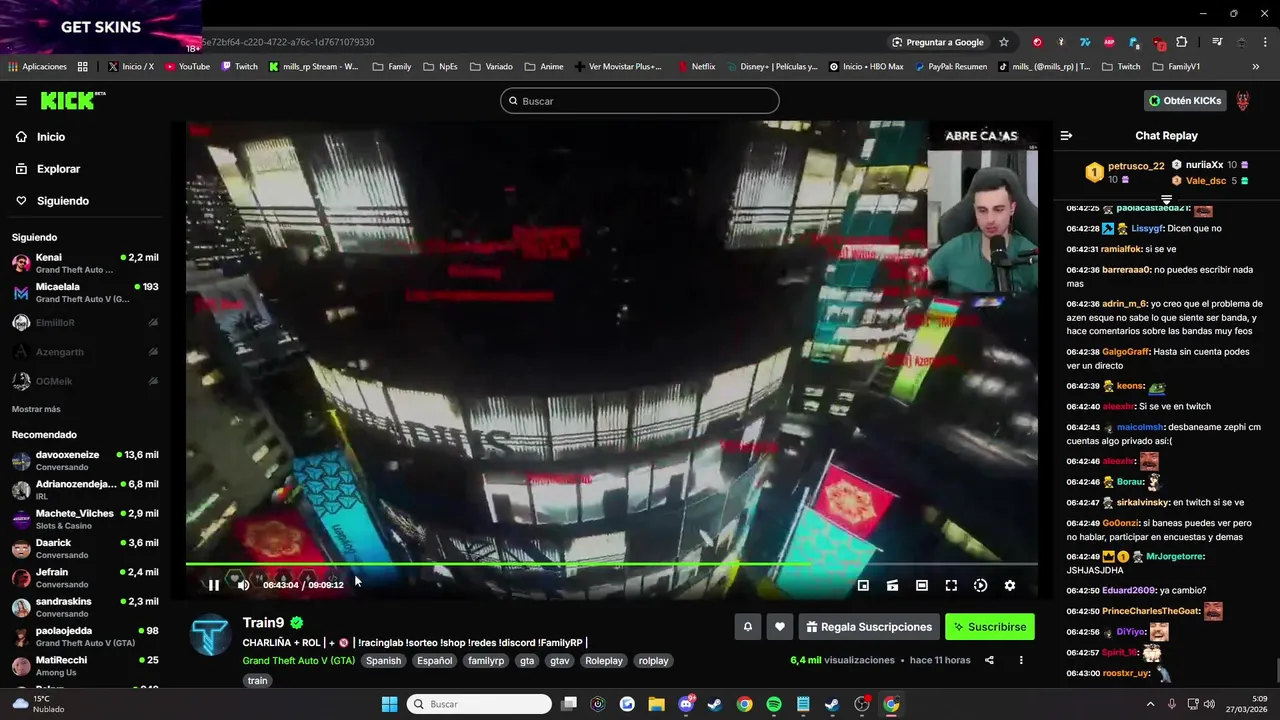Click Preguntar a Google in address bar
Image resolution: width=1280 pixels, height=720 pixels.
pyautogui.click(x=937, y=42)
